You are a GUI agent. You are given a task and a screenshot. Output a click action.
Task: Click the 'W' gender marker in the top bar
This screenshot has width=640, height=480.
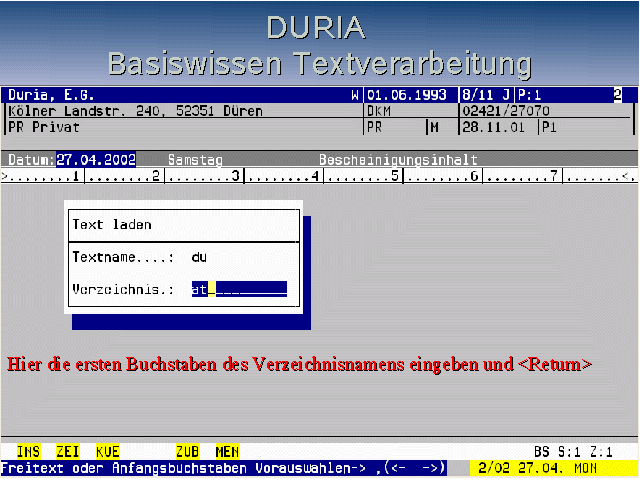355,95
